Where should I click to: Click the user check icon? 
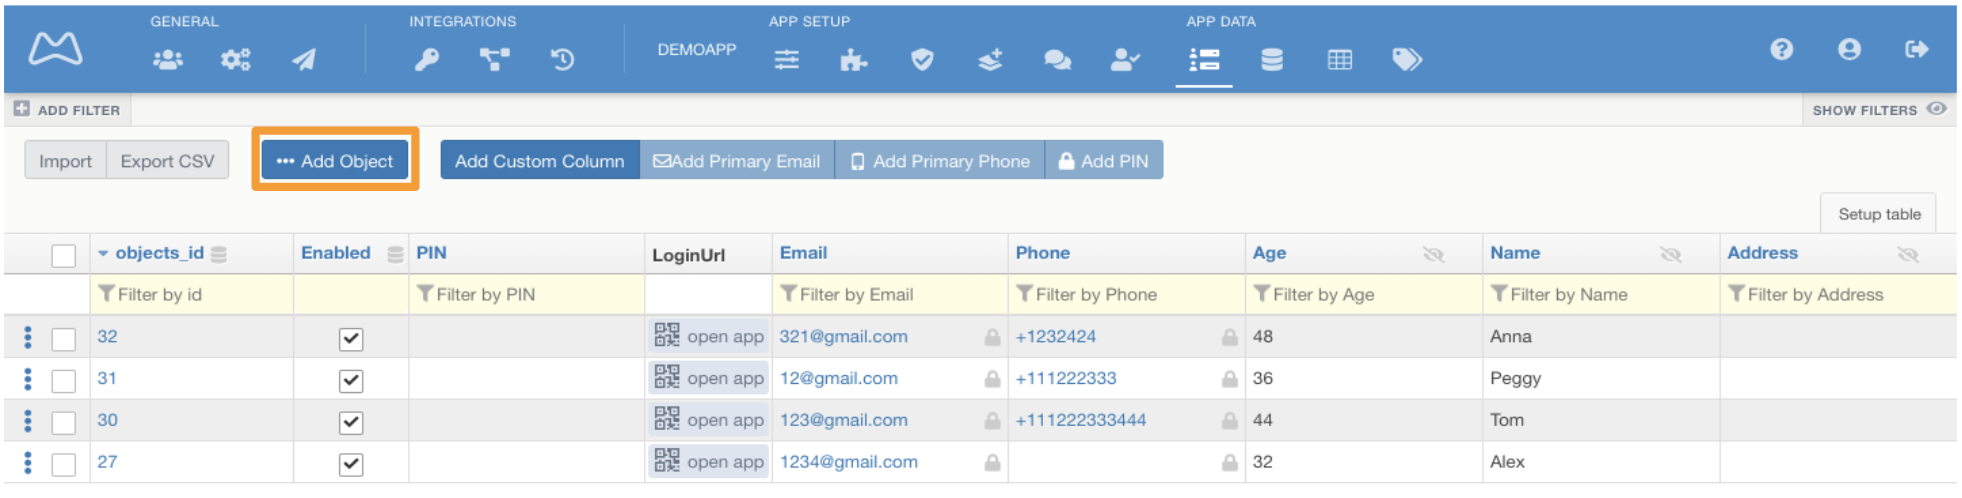coord(1125,60)
